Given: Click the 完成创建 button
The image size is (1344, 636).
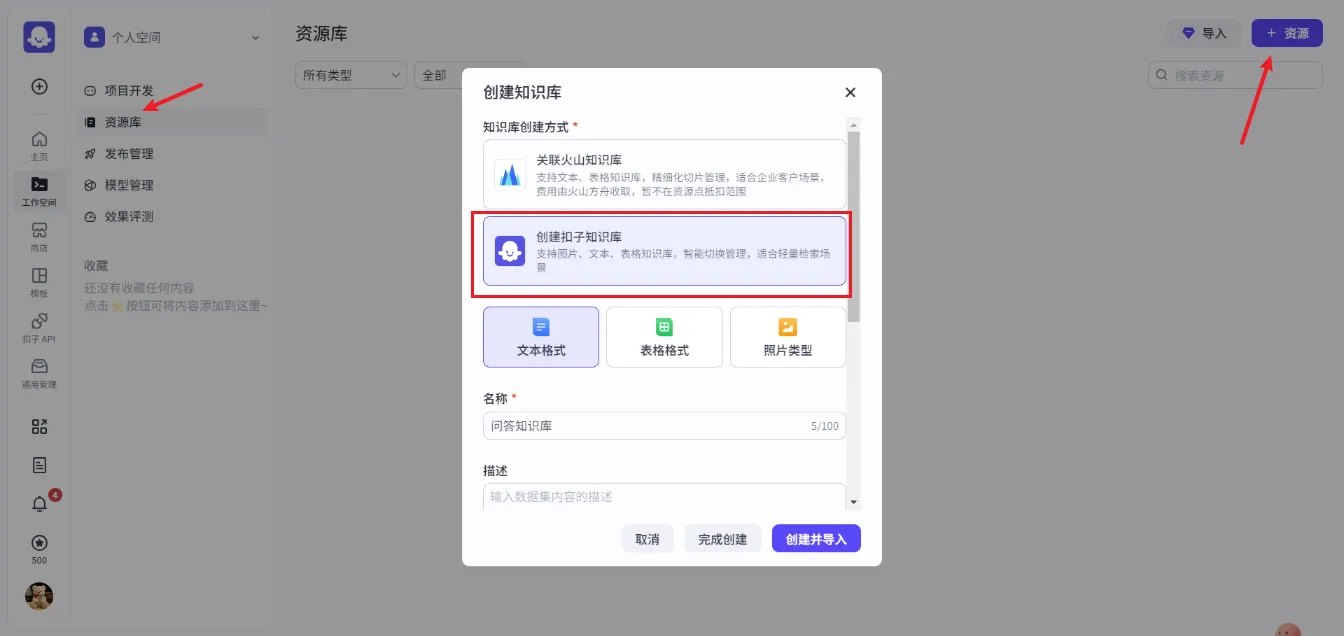Looking at the screenshot, I should pos(722,538).
